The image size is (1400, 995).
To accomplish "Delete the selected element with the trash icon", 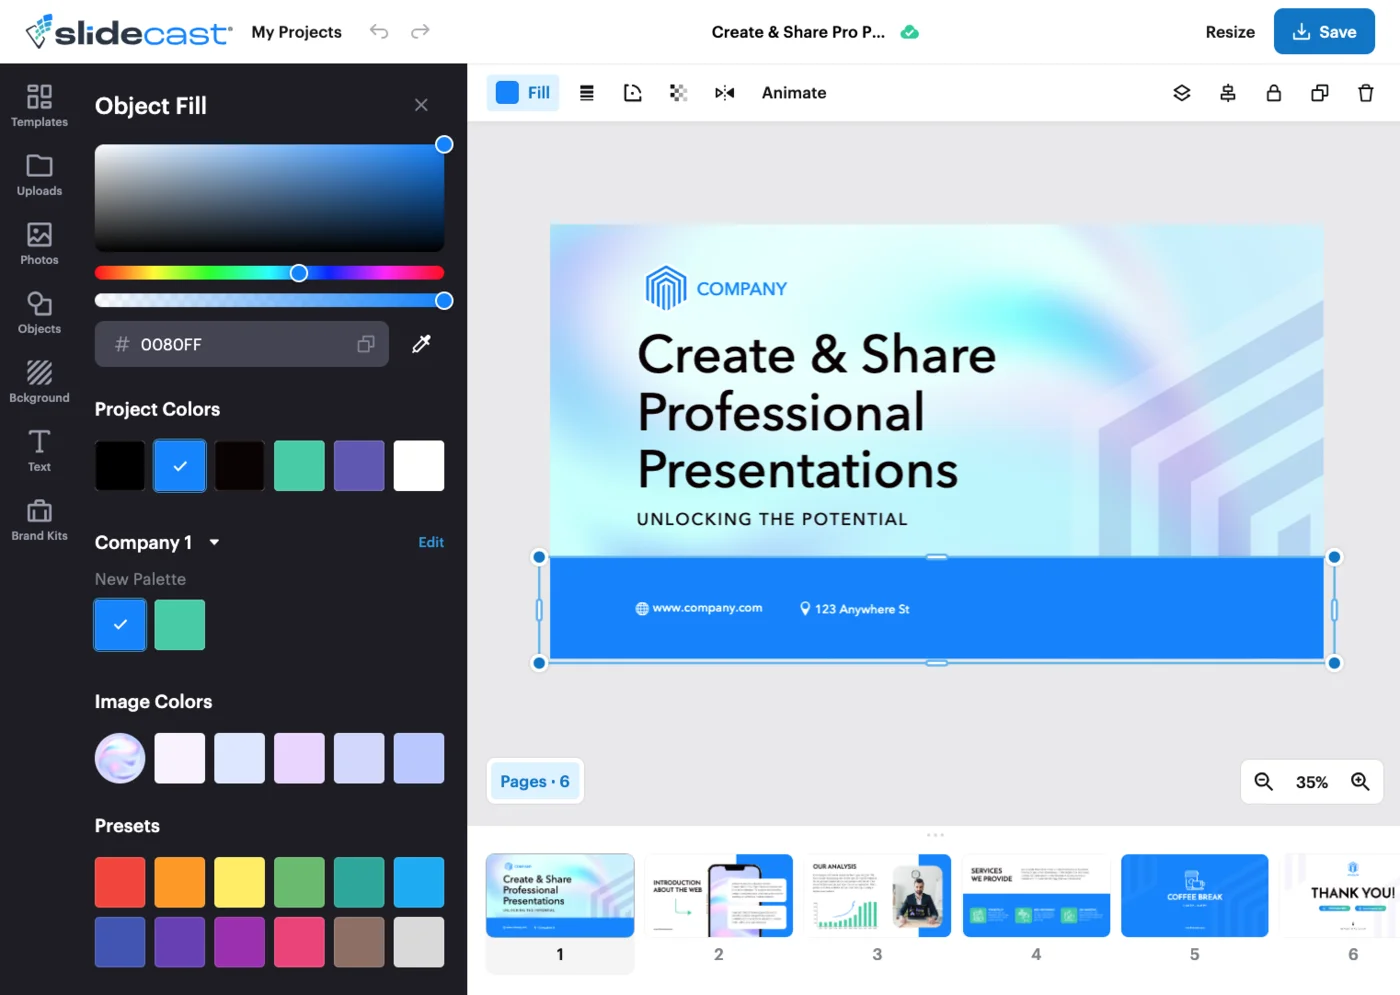I will click(1365, 92).
